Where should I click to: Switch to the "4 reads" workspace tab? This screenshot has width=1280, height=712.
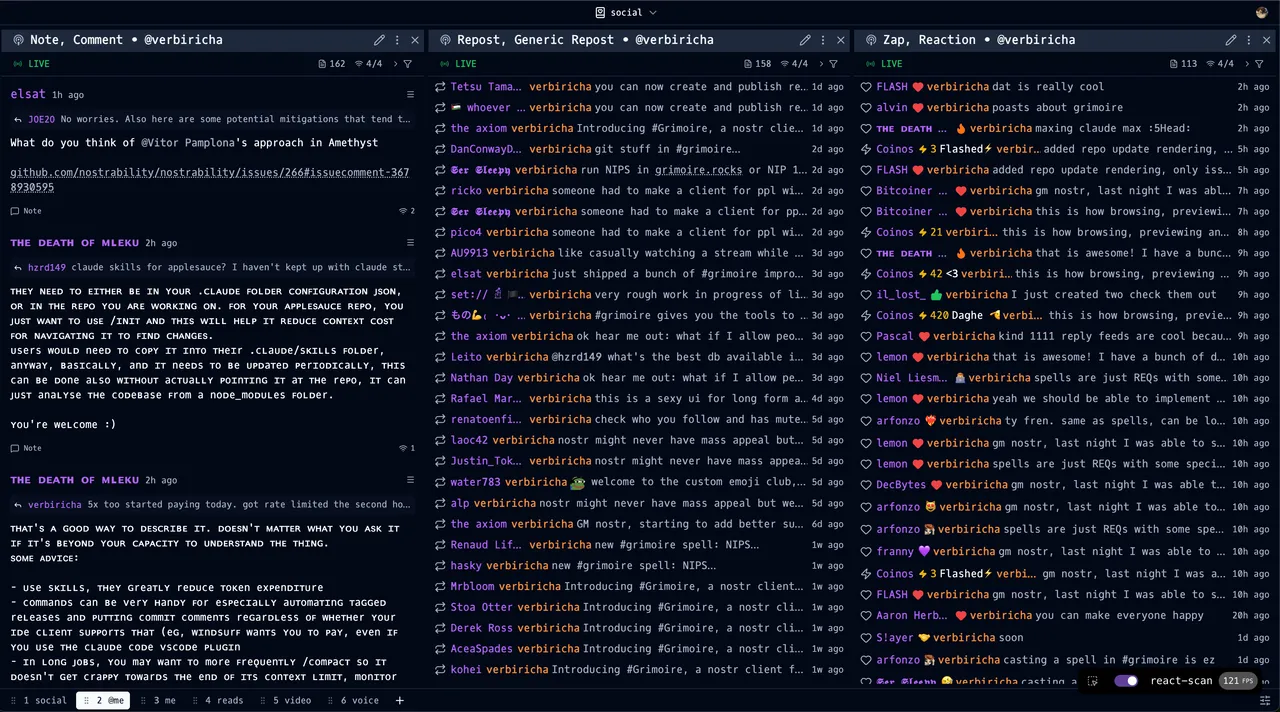[x=224, y=700]
